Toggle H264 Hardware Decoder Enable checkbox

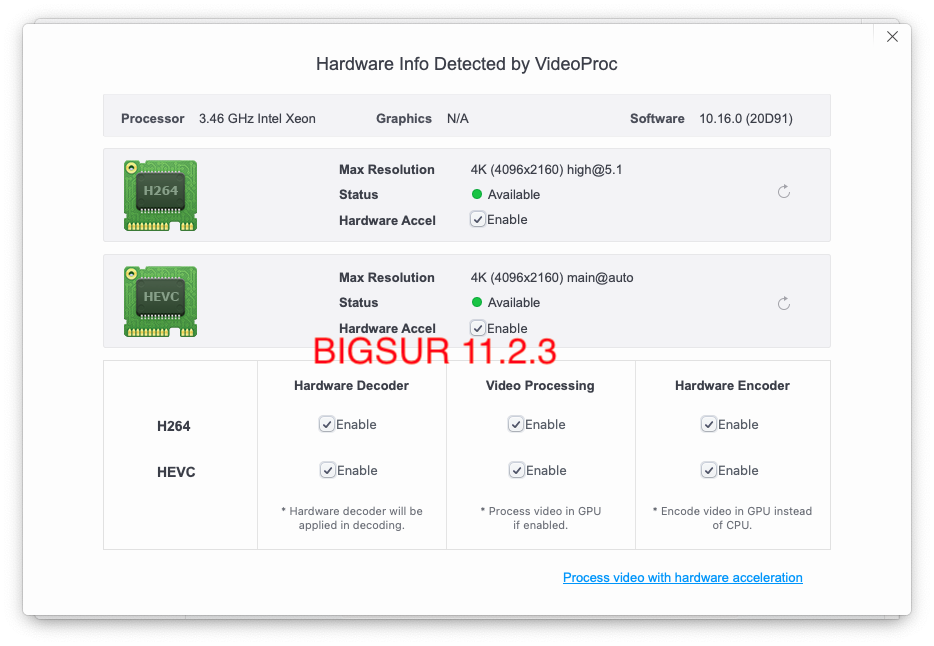point(326,425)
